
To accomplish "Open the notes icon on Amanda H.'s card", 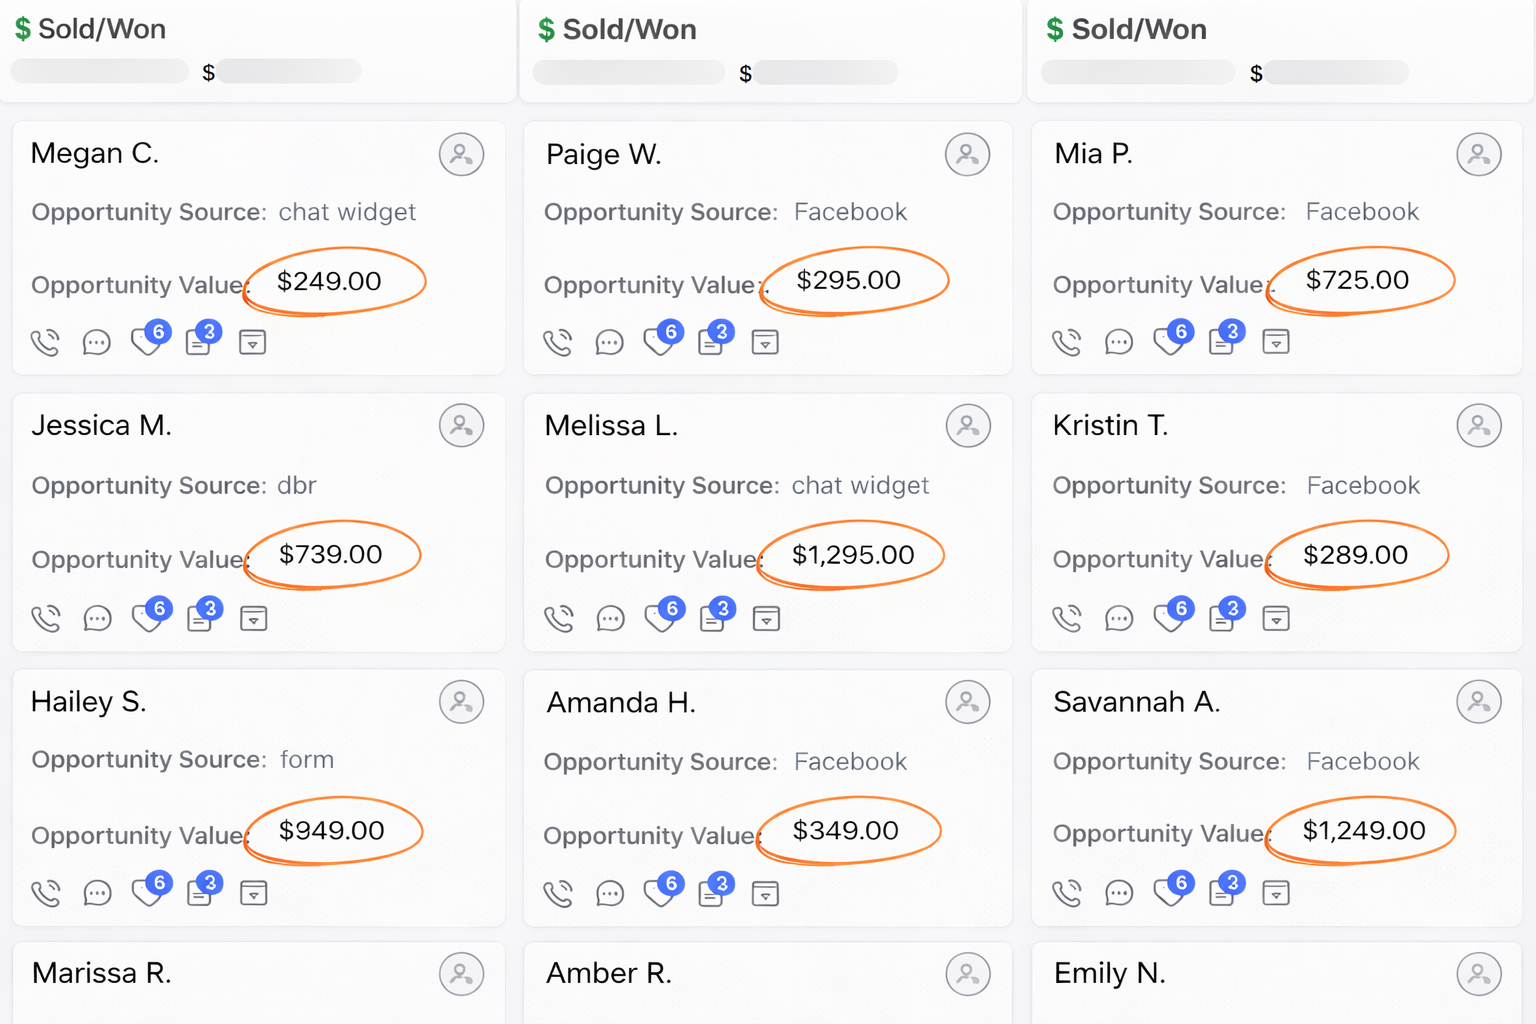I will (x=711, y=893).
